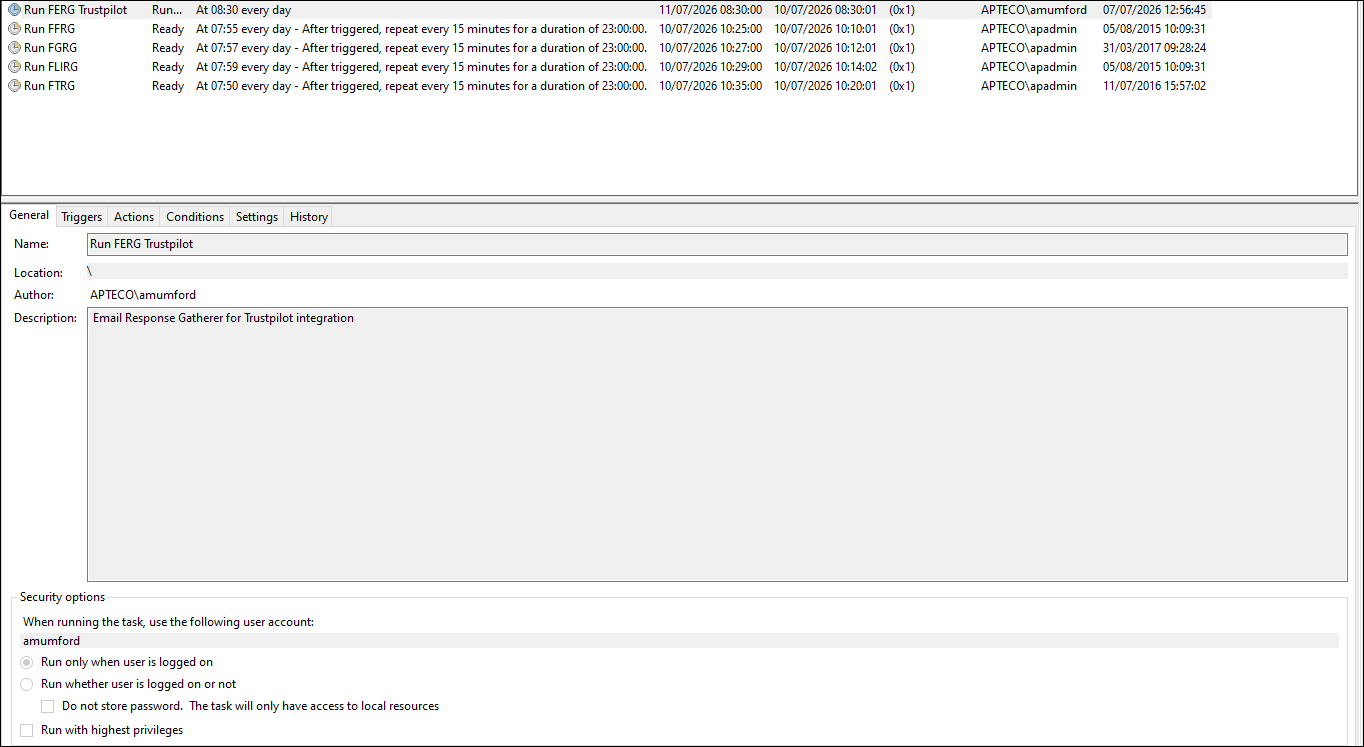Viewport: 1364px width, 747px height.
Task: Click created date 07/07/2026 12:56:45
Action: click(1154, 10)
